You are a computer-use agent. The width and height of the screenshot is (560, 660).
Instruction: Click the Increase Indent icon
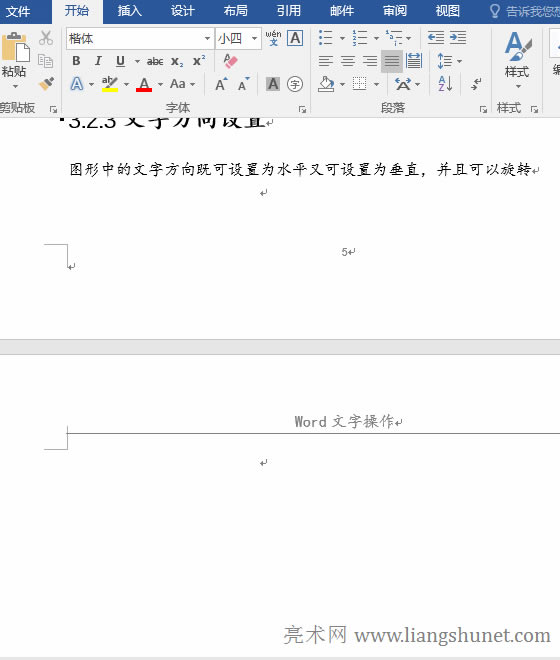(x=458, y=38)
